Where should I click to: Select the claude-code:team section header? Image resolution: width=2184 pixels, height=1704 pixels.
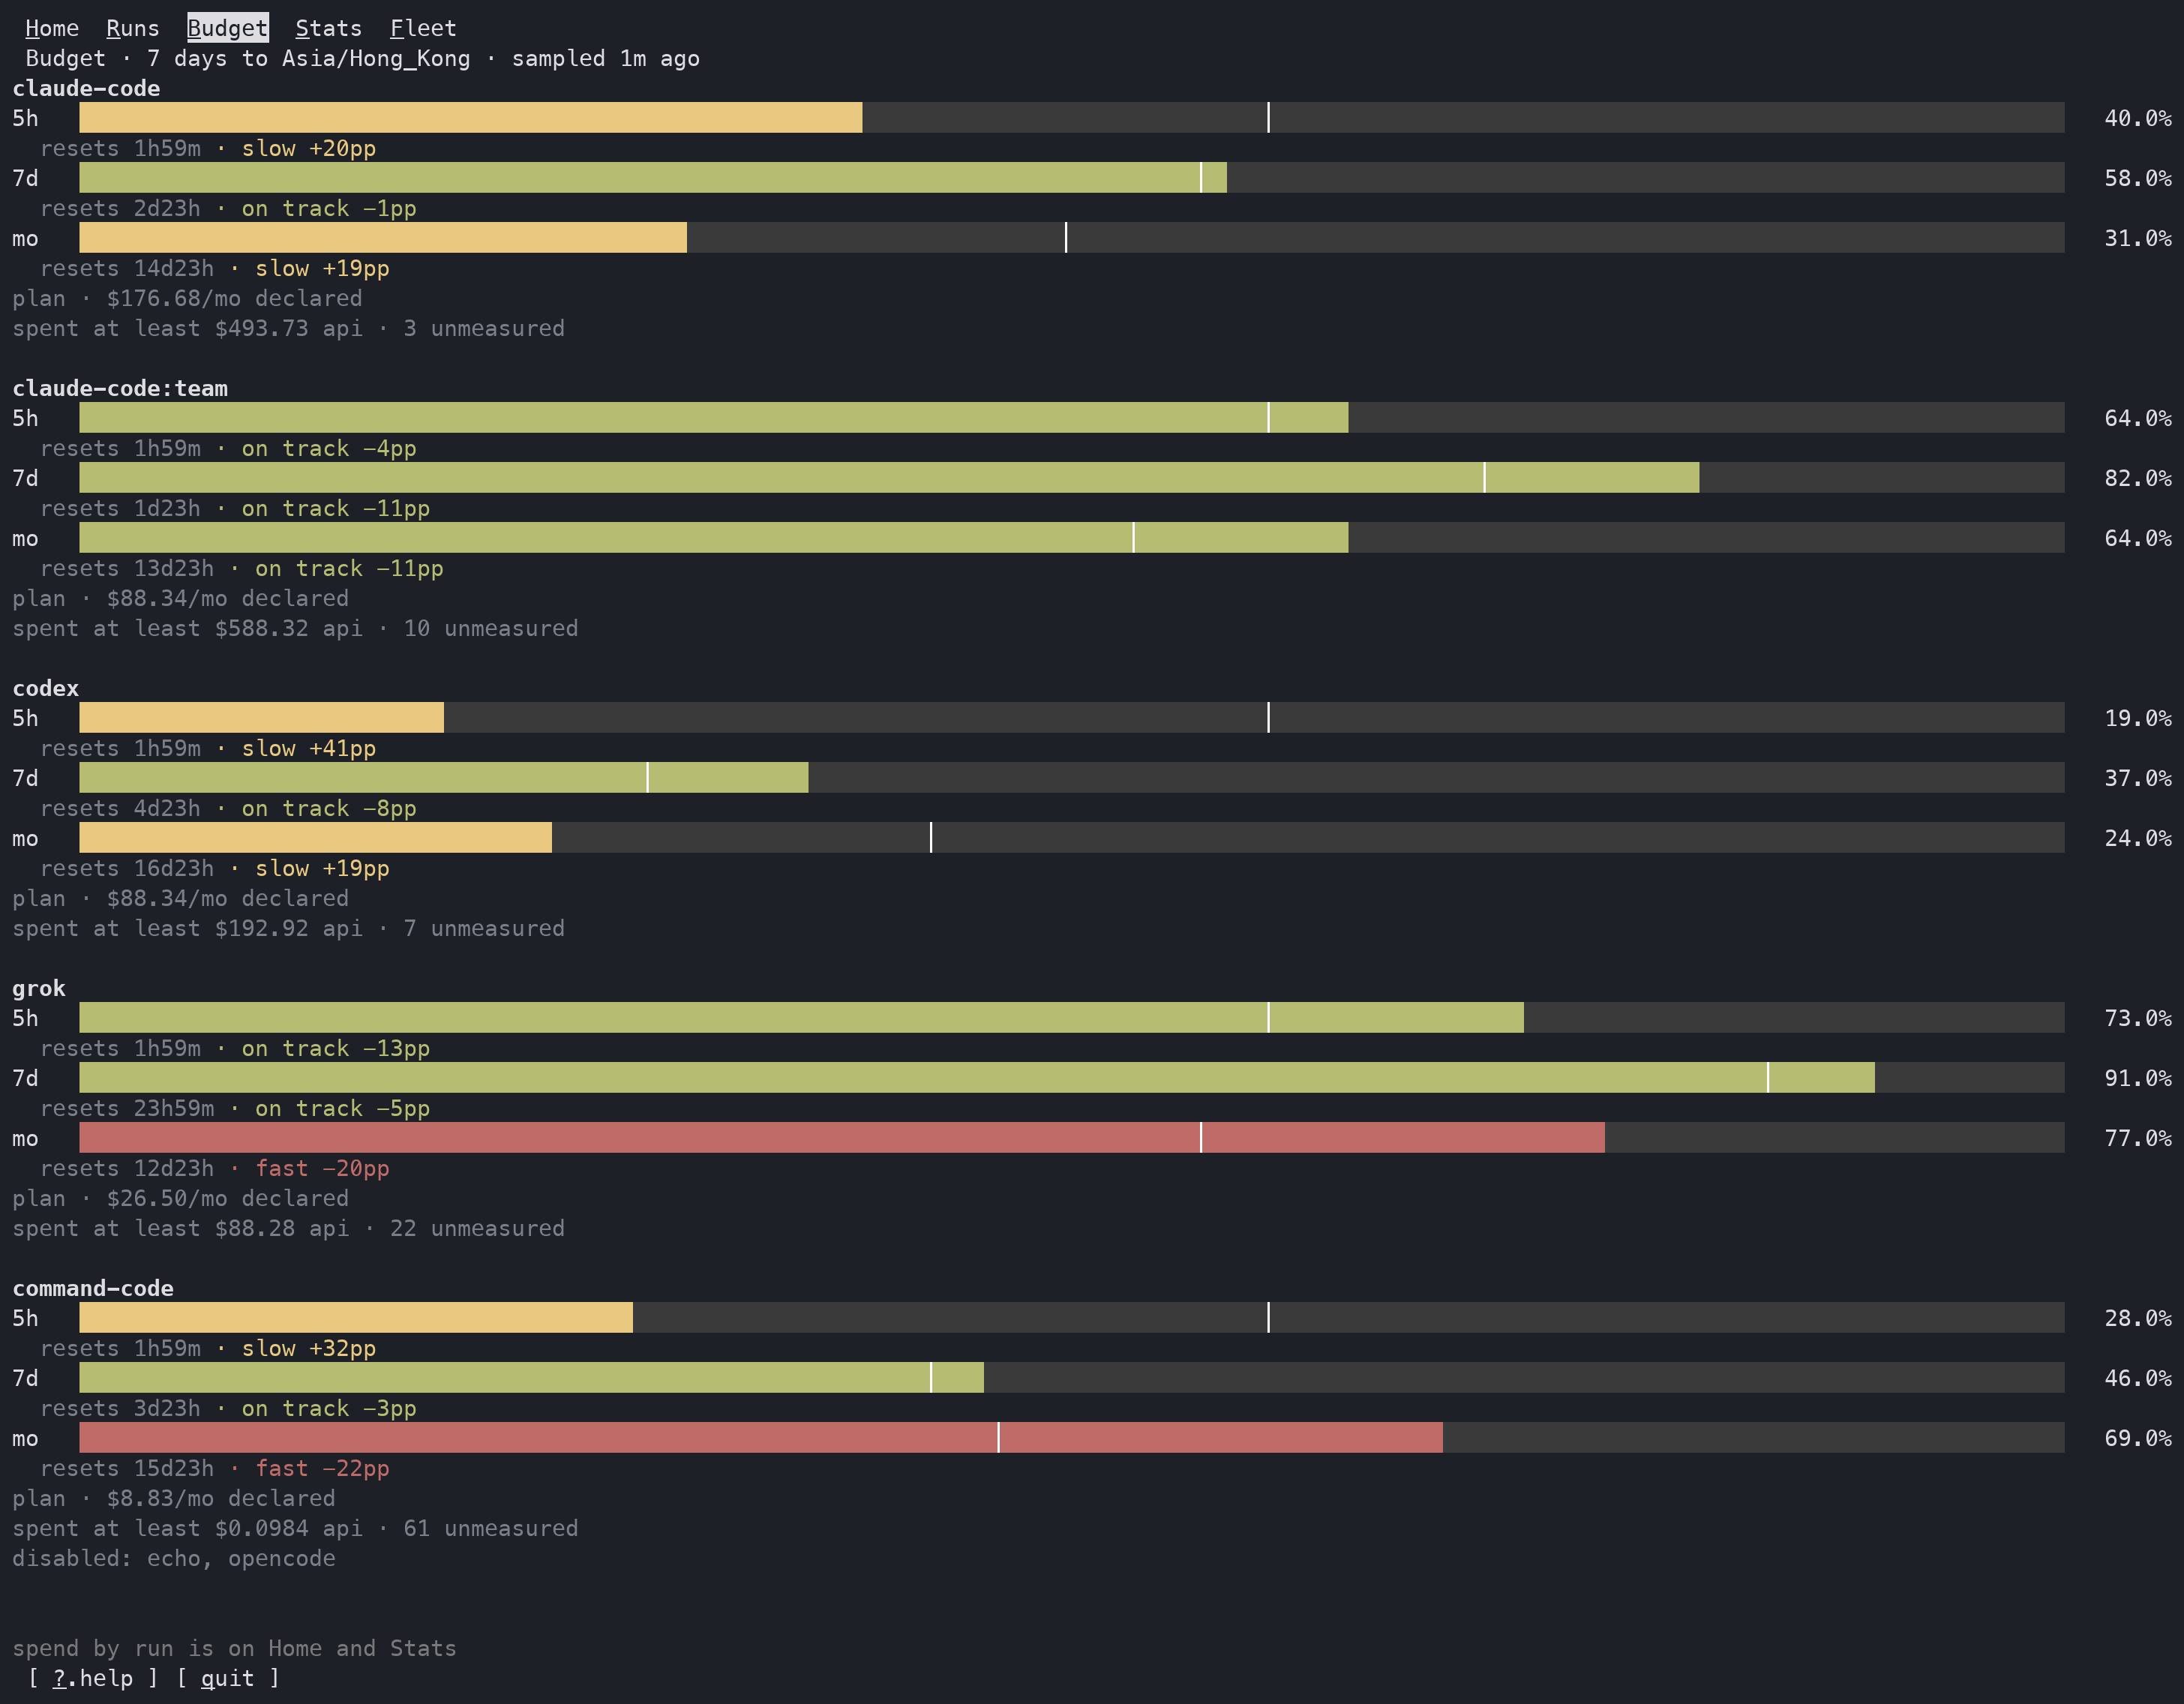coord(120,388)
